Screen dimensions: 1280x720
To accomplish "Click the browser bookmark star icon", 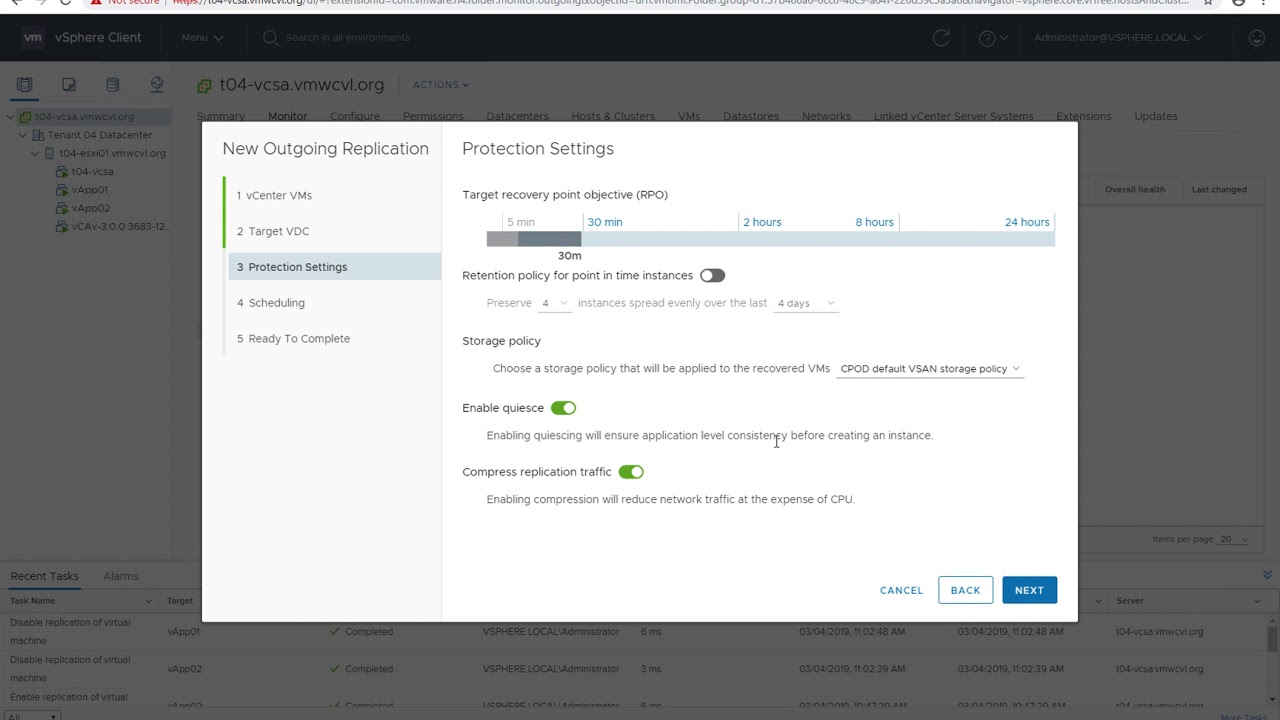I will tap(1209, 3).
